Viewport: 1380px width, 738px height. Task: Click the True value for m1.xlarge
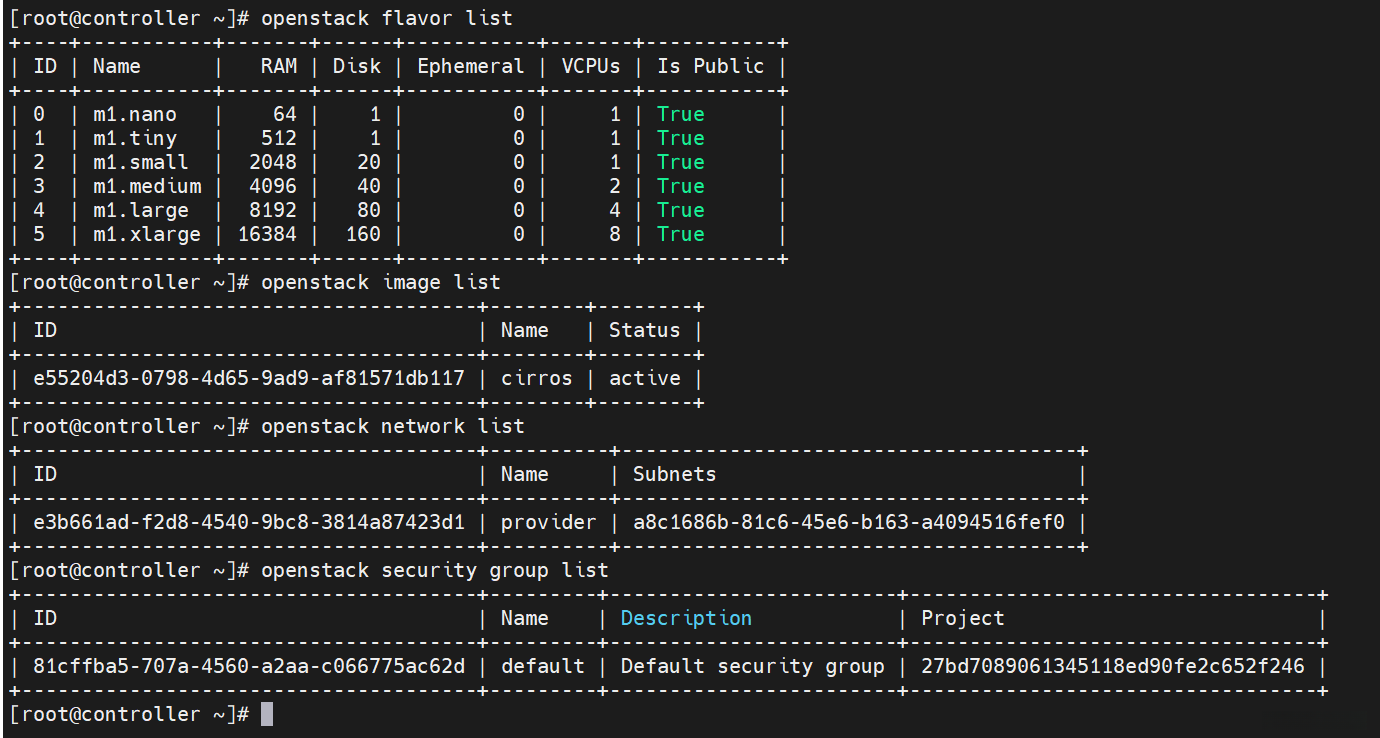point(681,234)
